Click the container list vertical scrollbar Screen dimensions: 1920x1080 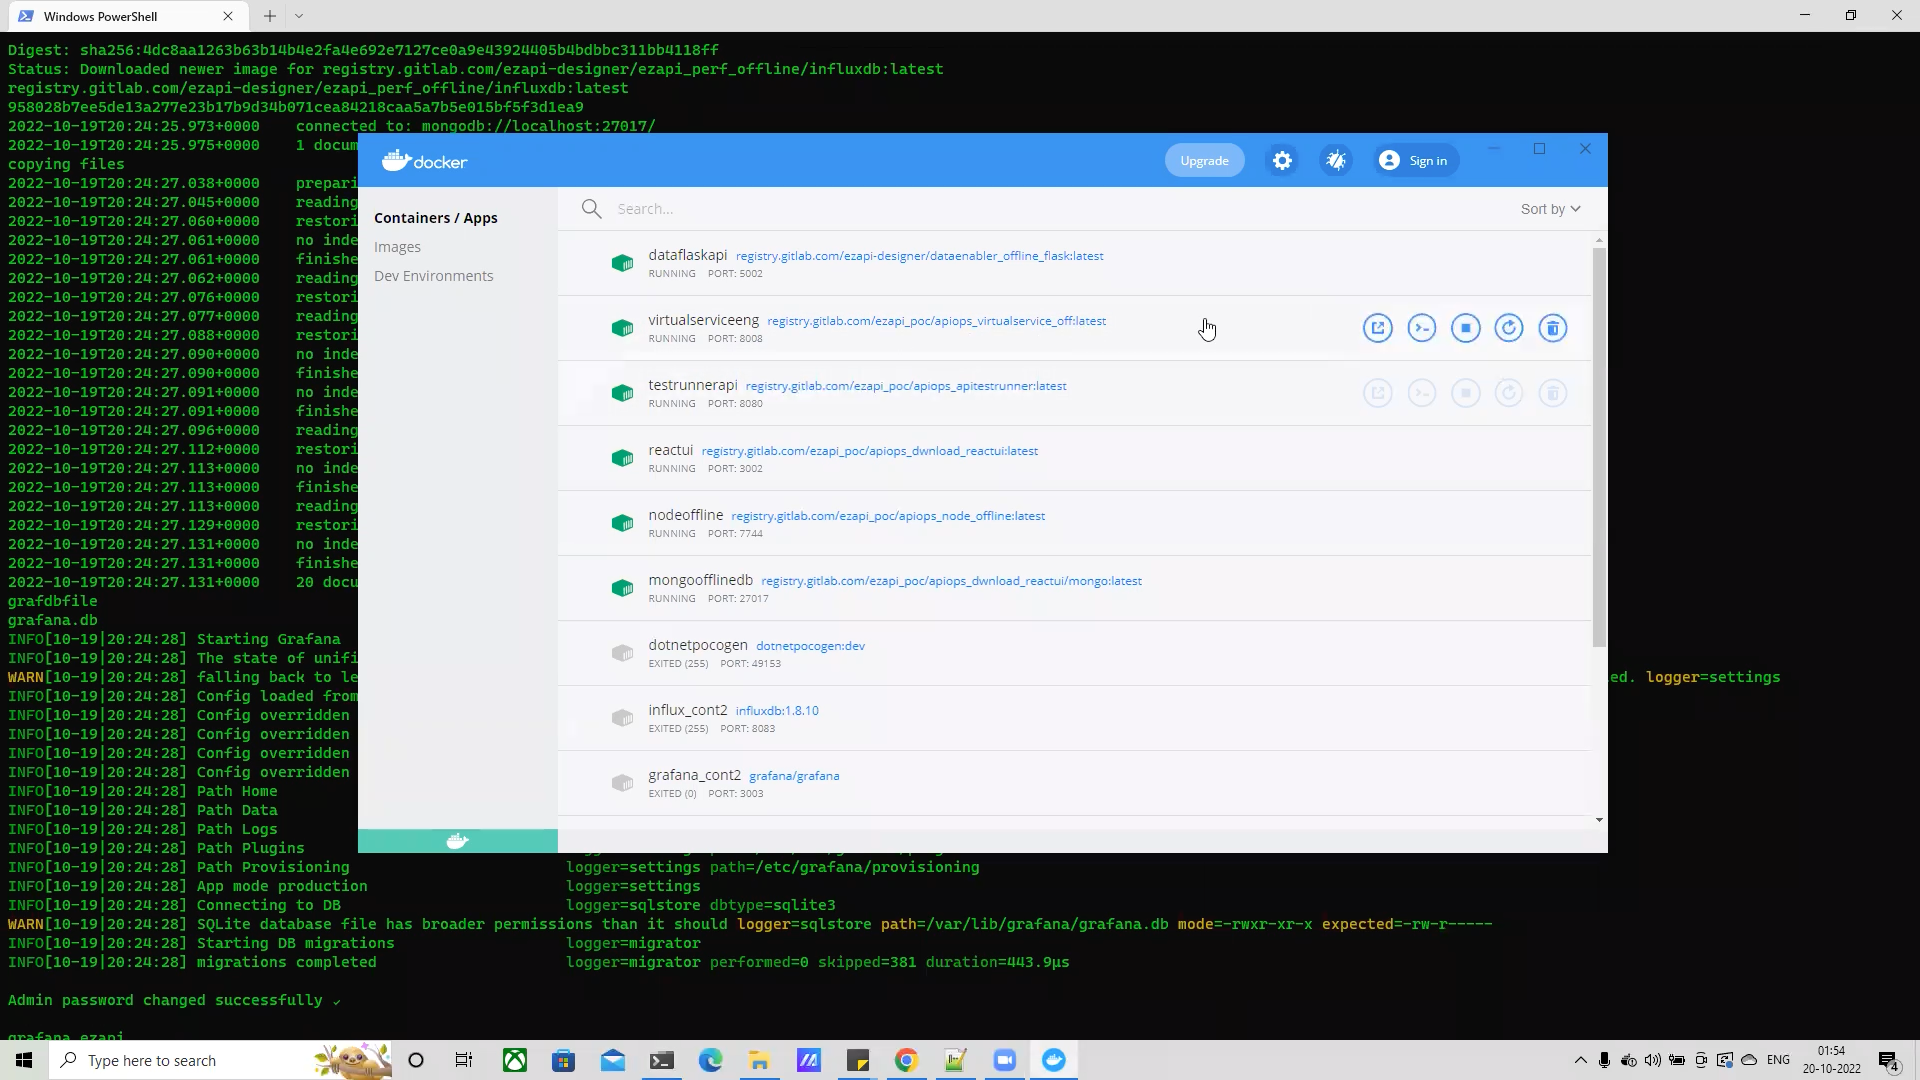point(1598,445)
